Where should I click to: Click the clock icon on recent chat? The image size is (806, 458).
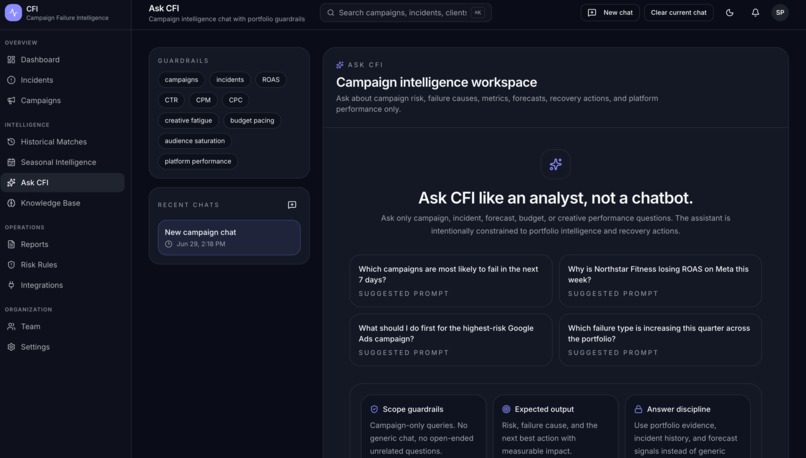click(x=169, y=244)
